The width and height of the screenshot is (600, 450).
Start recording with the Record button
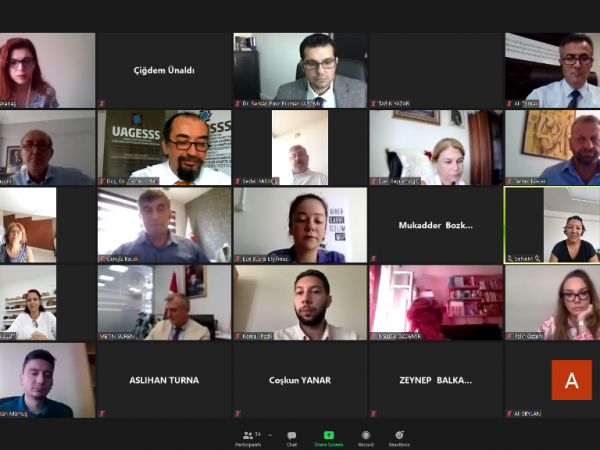pos(365,439)
